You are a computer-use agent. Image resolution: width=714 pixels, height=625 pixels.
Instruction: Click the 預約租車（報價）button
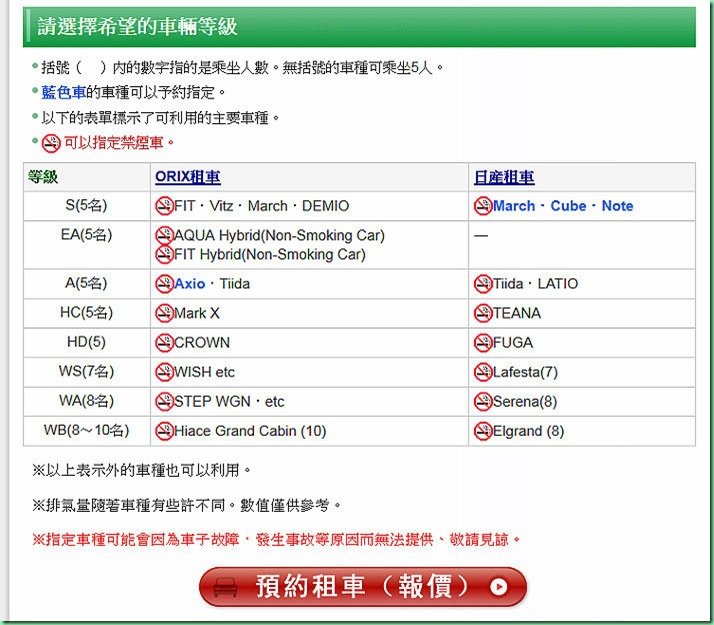[x=363, y=587]
